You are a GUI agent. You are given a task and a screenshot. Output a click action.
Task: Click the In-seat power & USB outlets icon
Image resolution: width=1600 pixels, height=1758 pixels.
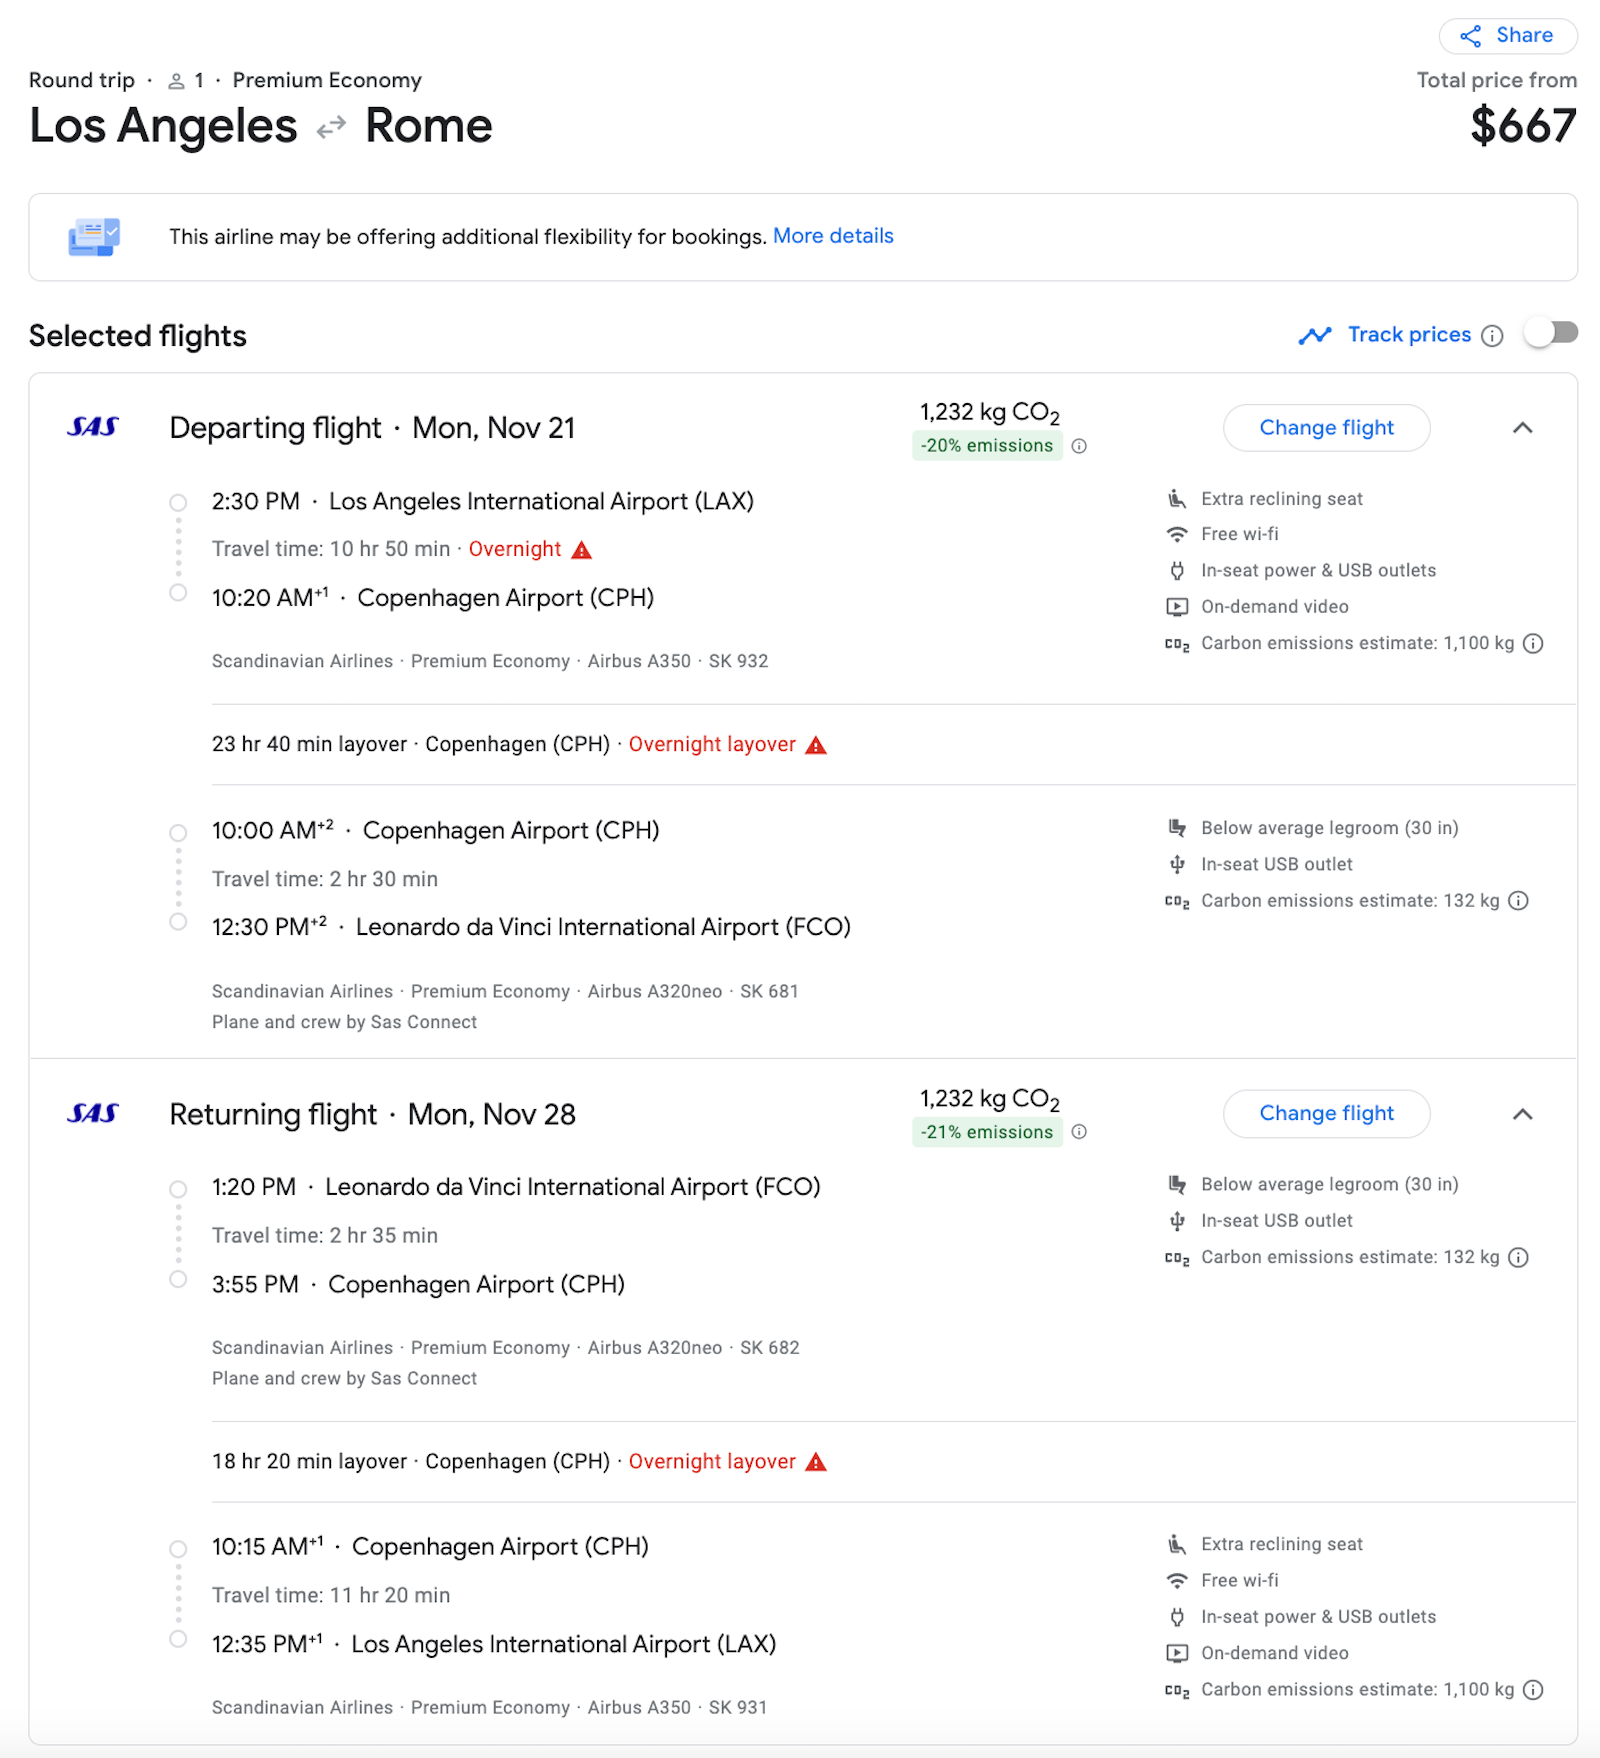click(x=1177, y=570)
